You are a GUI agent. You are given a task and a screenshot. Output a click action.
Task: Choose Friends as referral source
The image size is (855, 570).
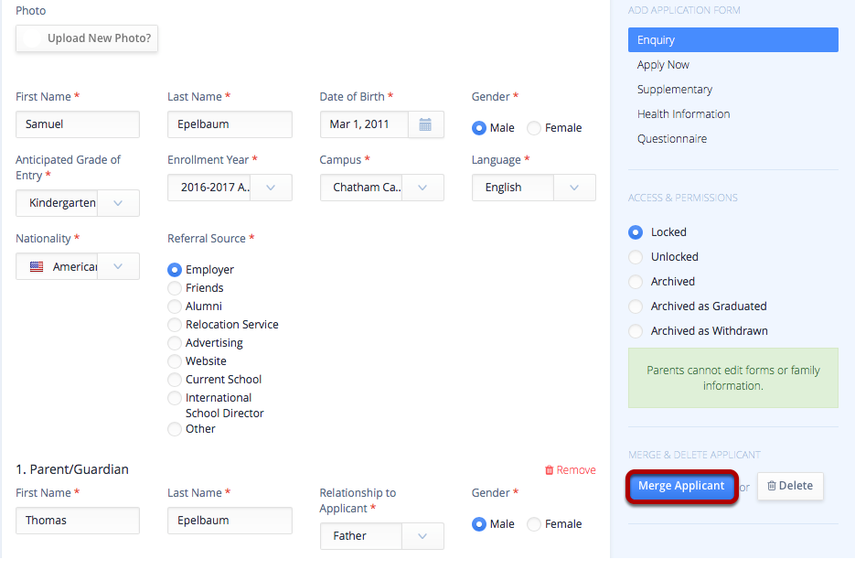175,288
